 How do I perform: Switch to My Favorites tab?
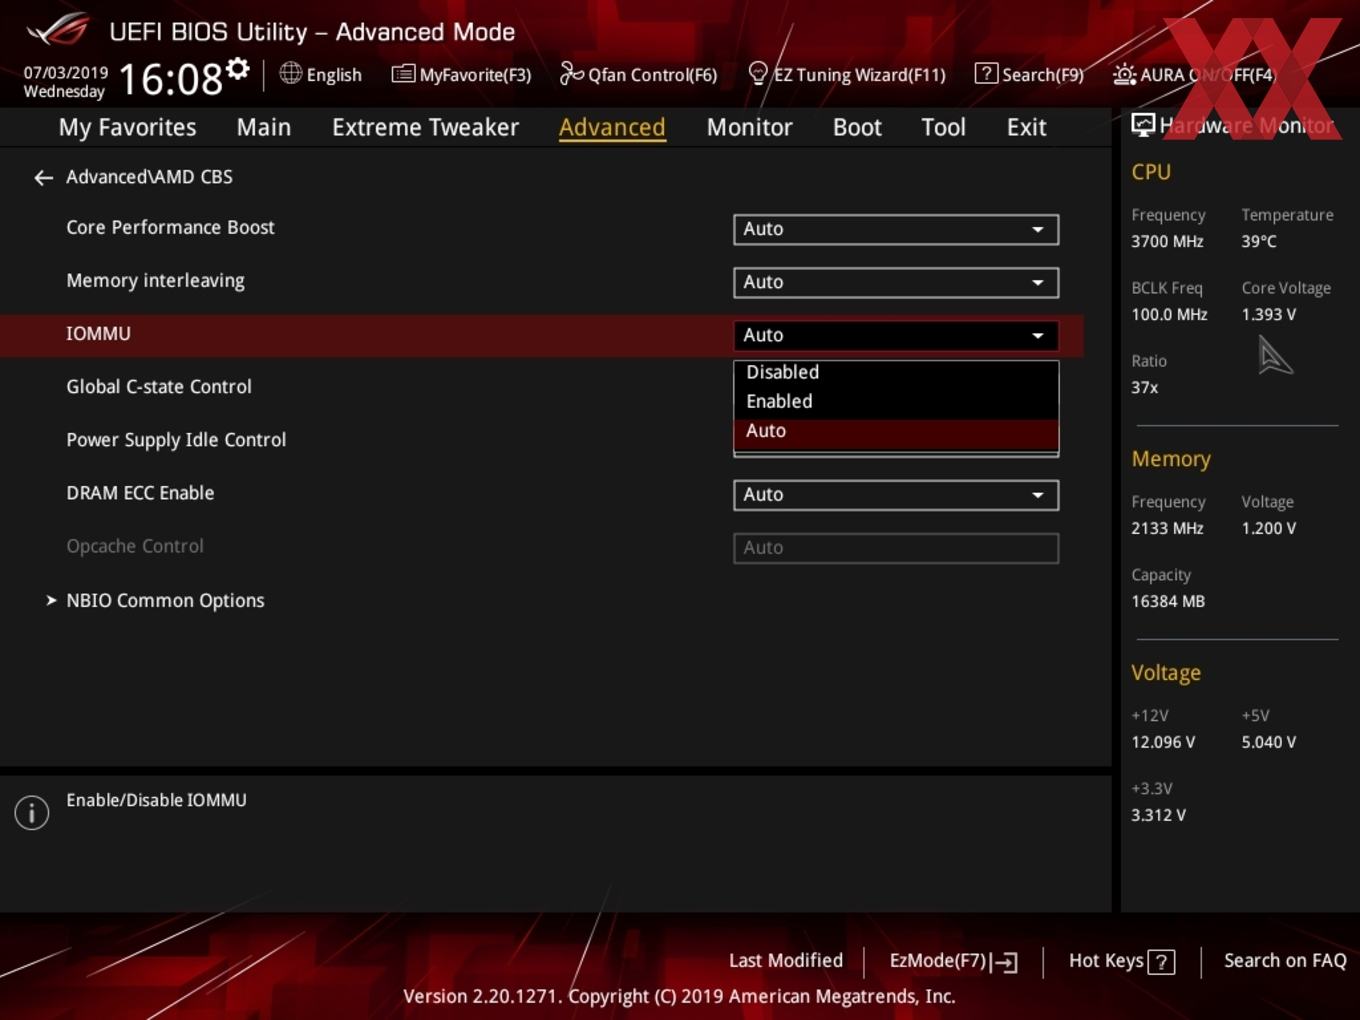(127, 127)
